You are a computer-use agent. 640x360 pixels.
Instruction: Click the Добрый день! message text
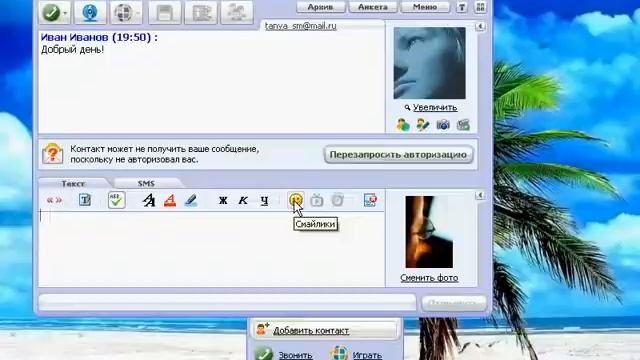73,50
